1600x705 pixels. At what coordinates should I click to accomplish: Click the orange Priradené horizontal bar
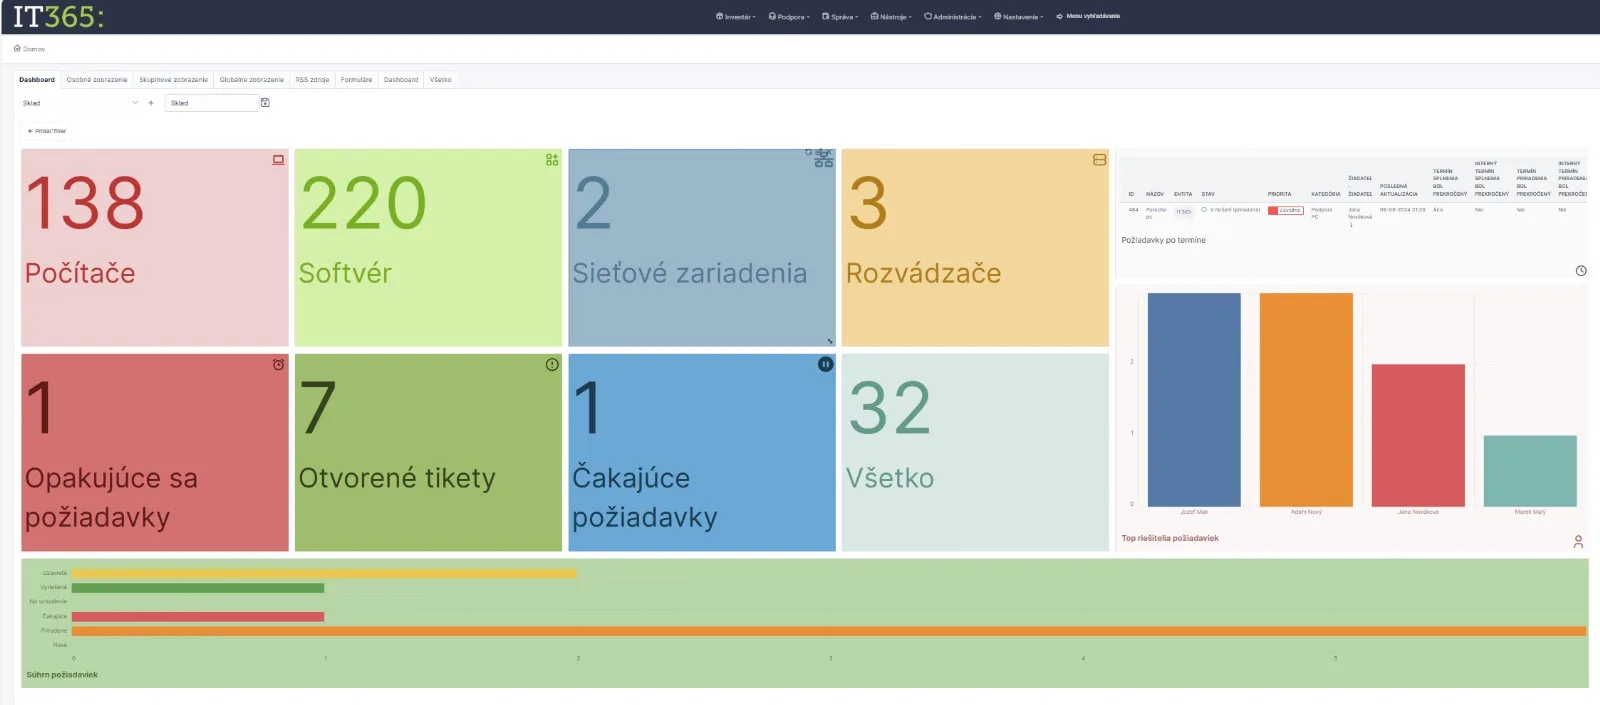pos(829,631)
